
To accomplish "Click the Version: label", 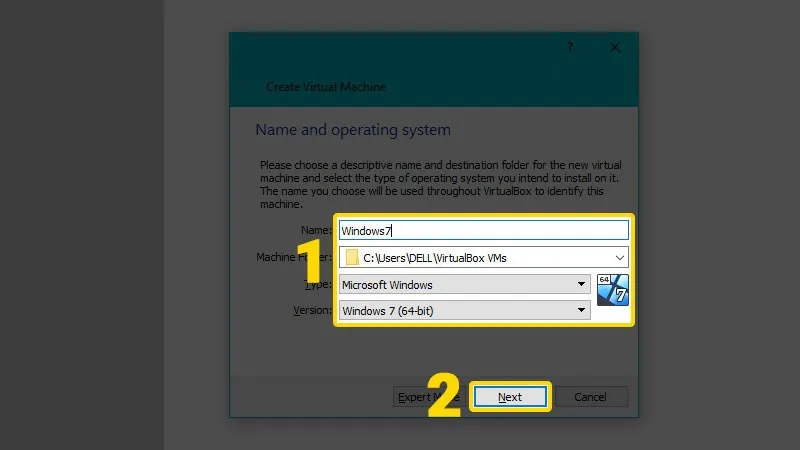I will click(x=312, y=310).
